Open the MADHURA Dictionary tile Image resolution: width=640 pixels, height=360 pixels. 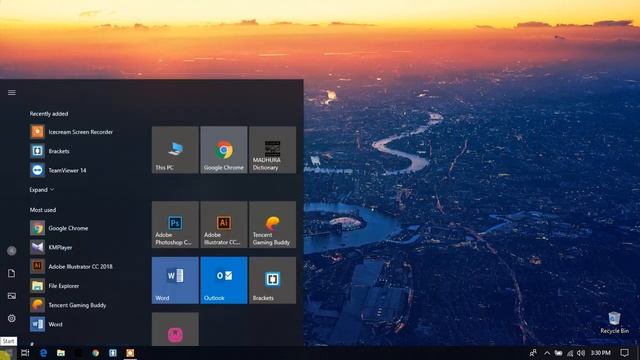click(x=273, y=150)
